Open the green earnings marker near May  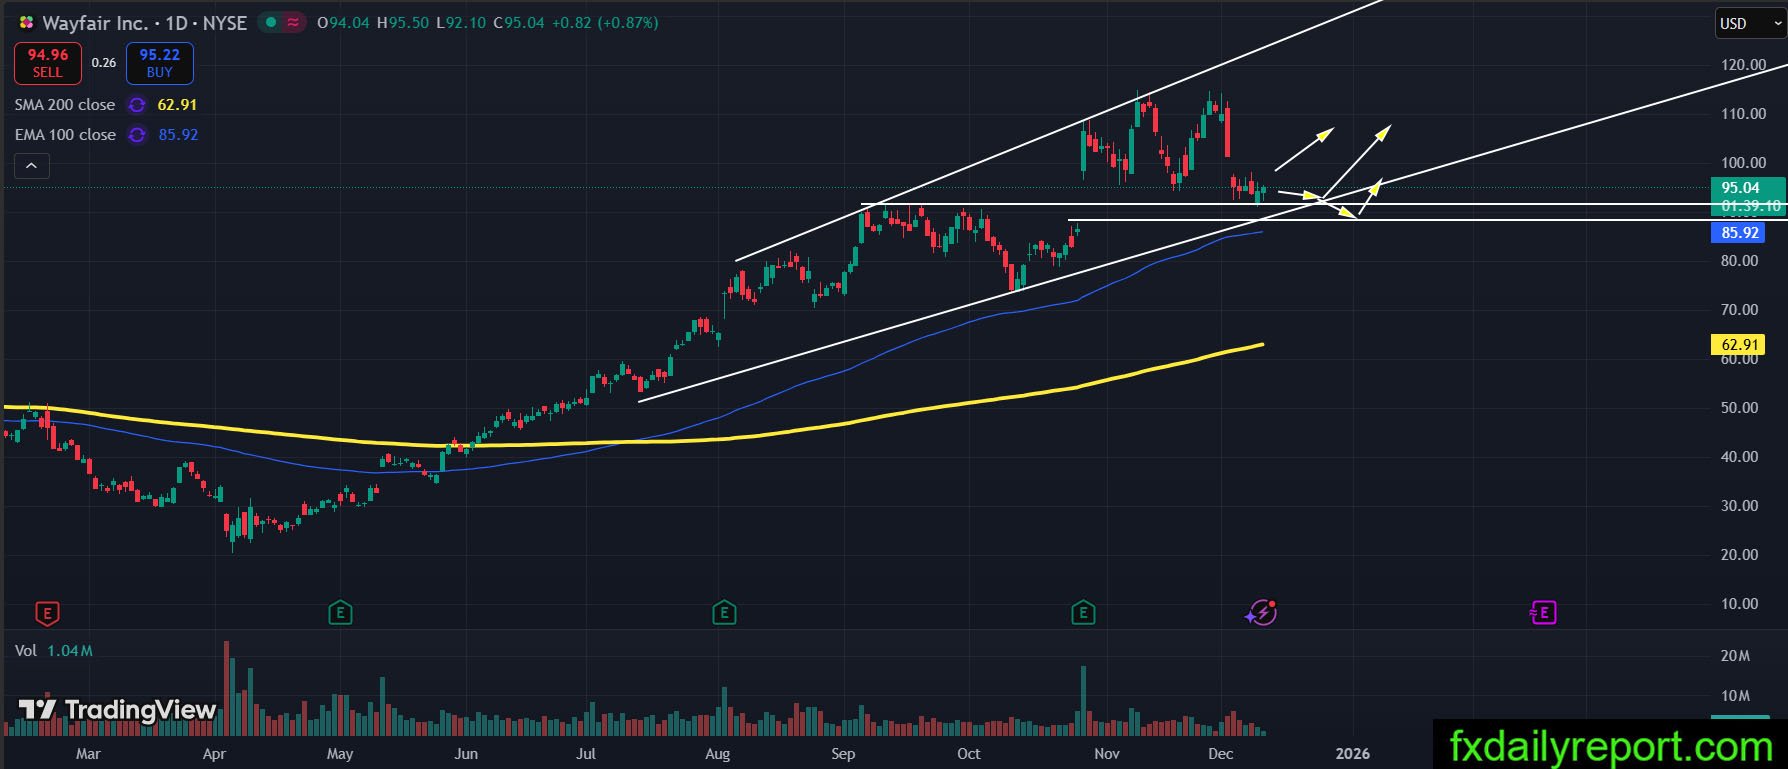click(x=340, y=612)
